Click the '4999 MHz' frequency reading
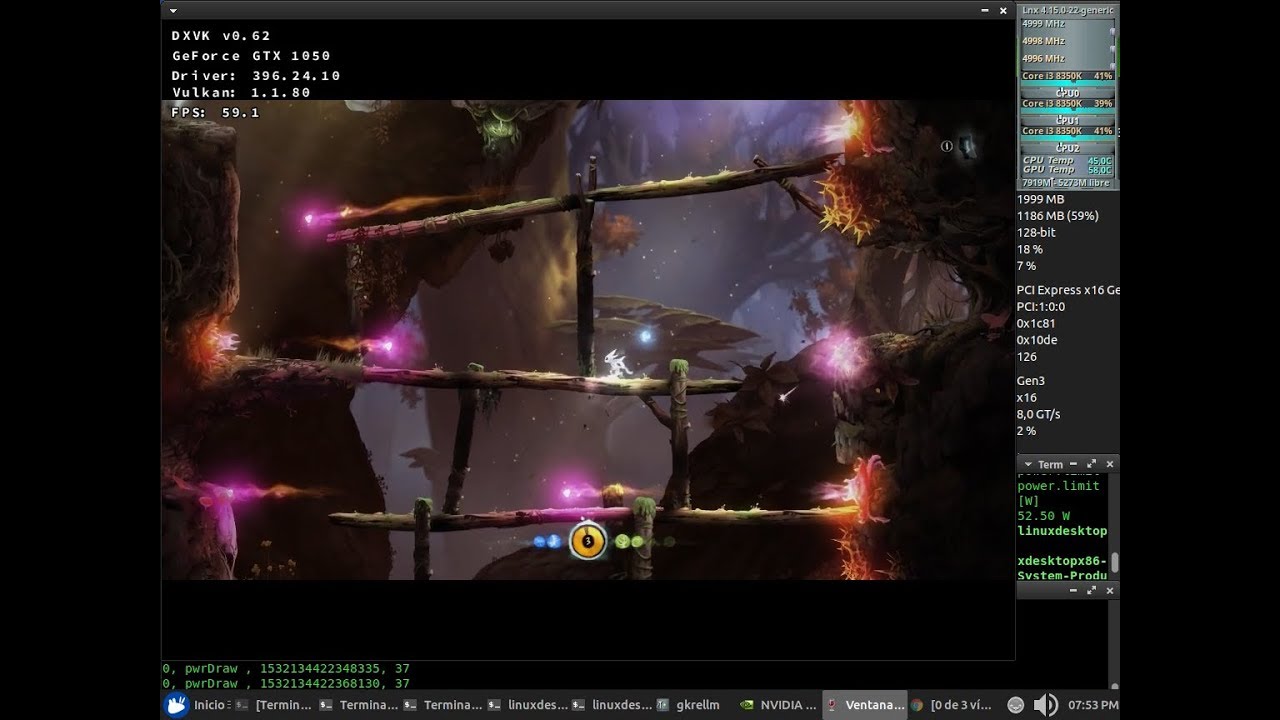This screenshot has height=720, width=1280. pyautogui.click(x=1043, y=23)
